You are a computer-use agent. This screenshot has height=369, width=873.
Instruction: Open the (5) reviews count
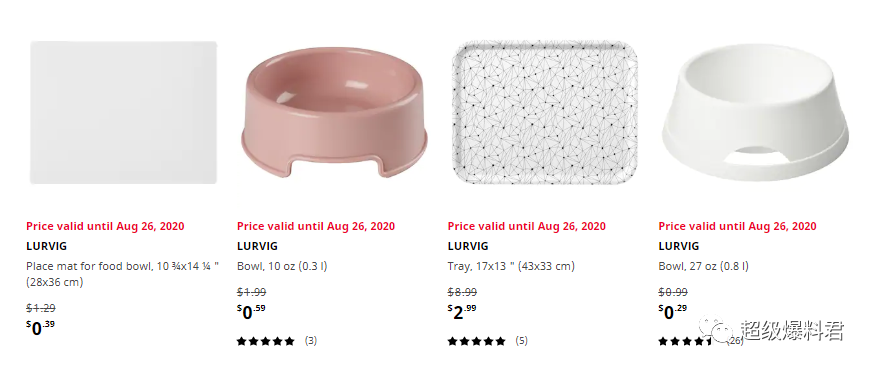pos(521,341)
